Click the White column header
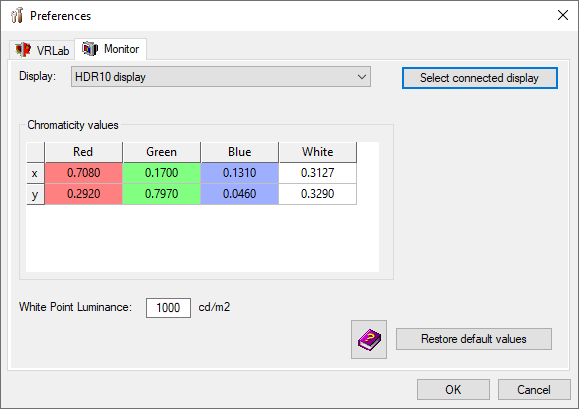This screenshot has width=579, height=409. pyautogui.click(x=318, y=152)
